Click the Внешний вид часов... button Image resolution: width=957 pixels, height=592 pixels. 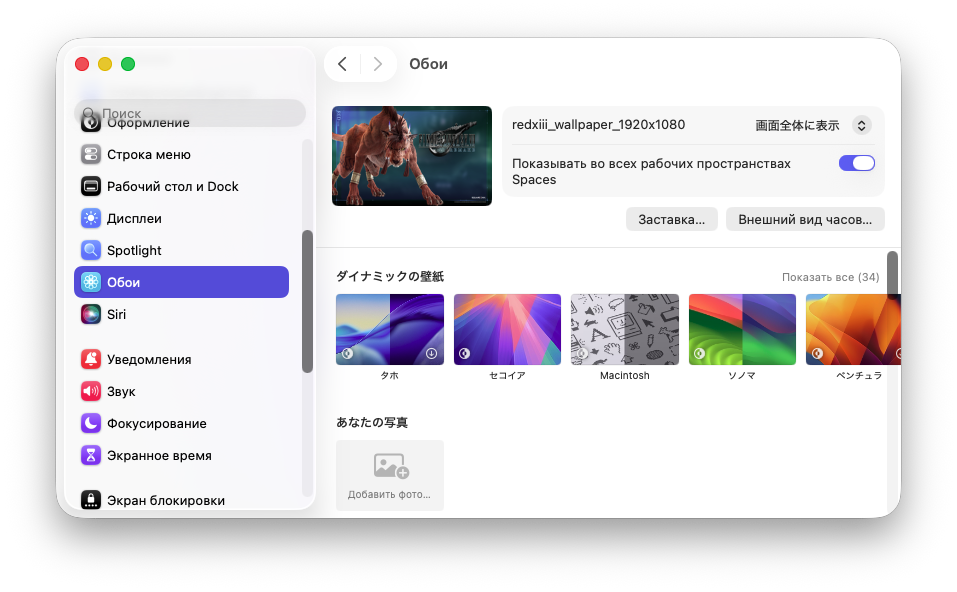(x=805, y=219)
